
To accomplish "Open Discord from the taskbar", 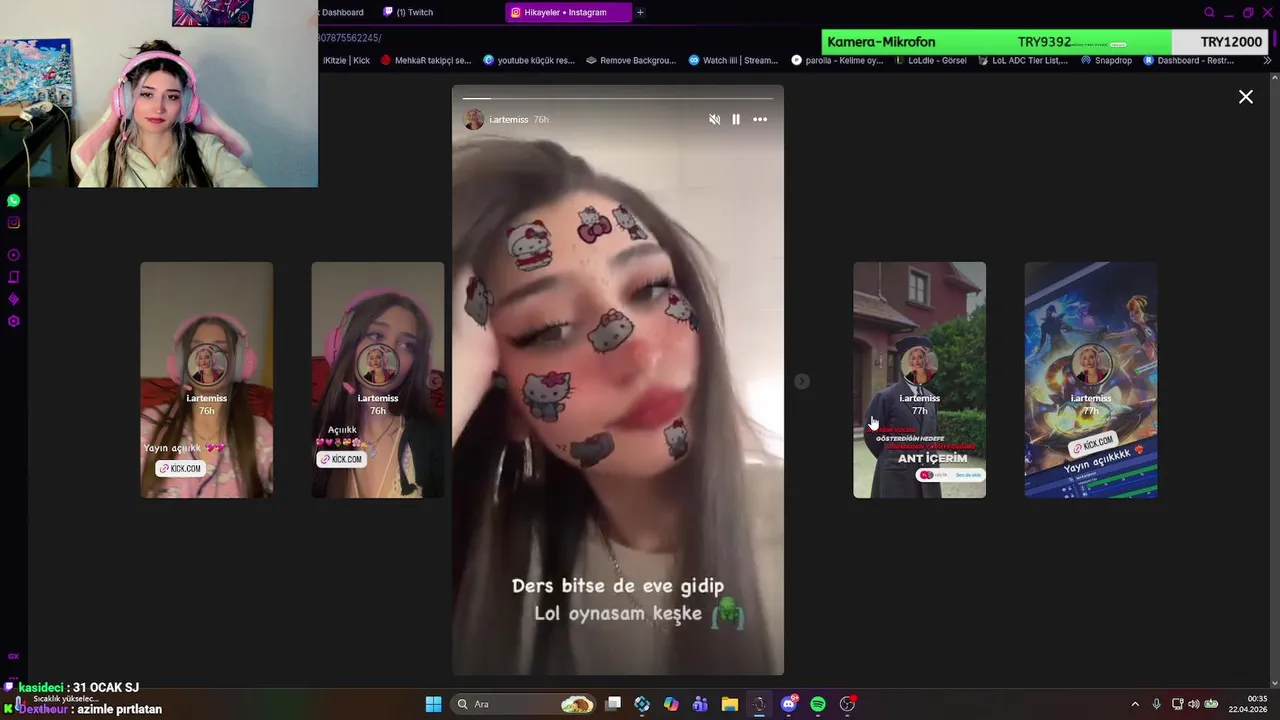I will click(789, 704).
